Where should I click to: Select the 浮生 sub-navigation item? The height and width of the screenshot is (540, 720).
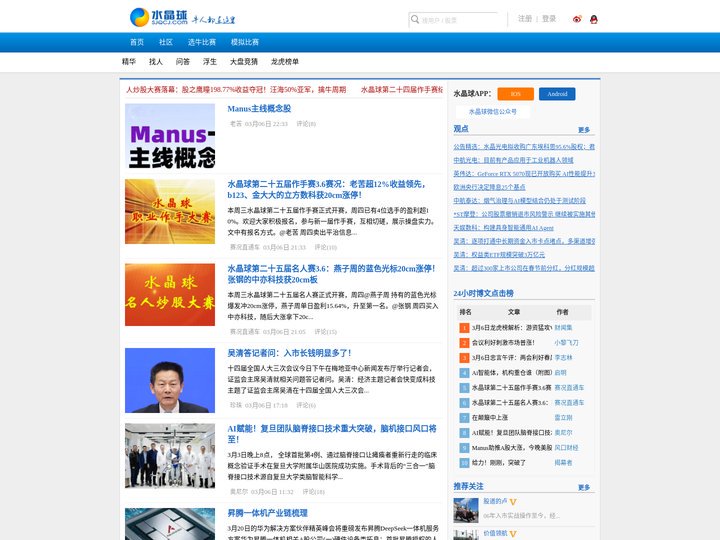(210, 62)
